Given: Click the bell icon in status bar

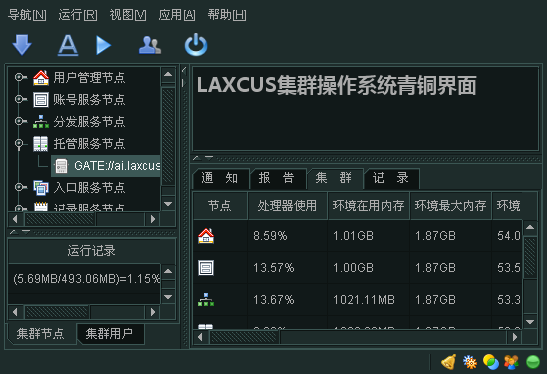Looking at the screenshot, I should 449,362.
